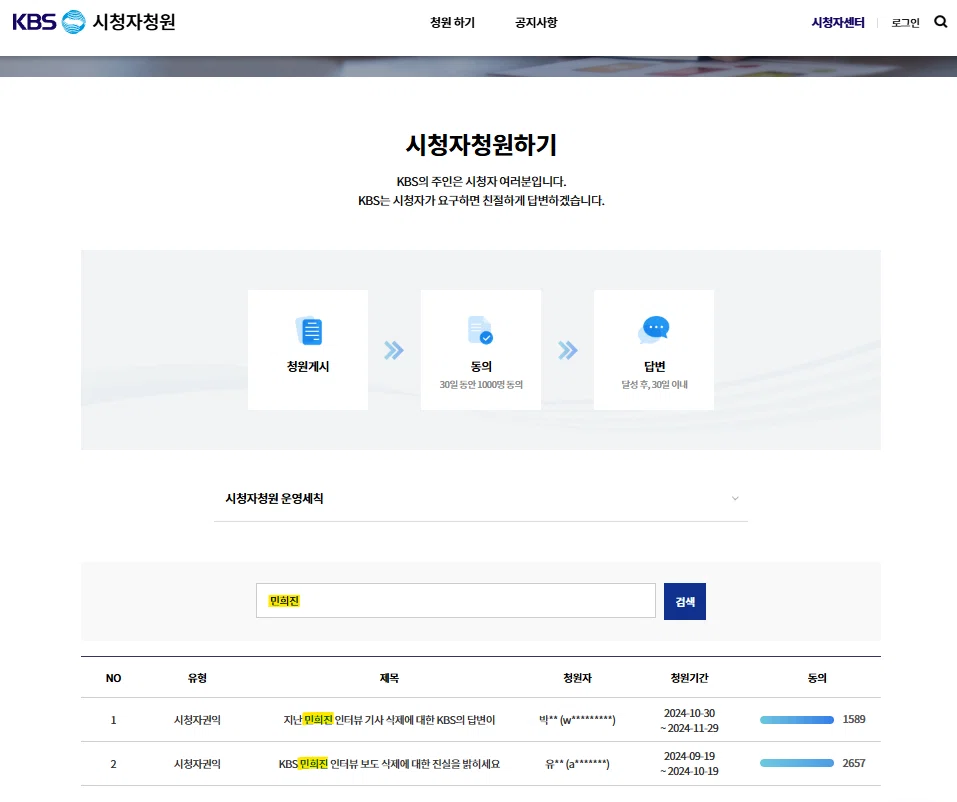Click row number 1 cell
Image resolution: width=957 pixels, height=802 pixels.
click(114, 720)
